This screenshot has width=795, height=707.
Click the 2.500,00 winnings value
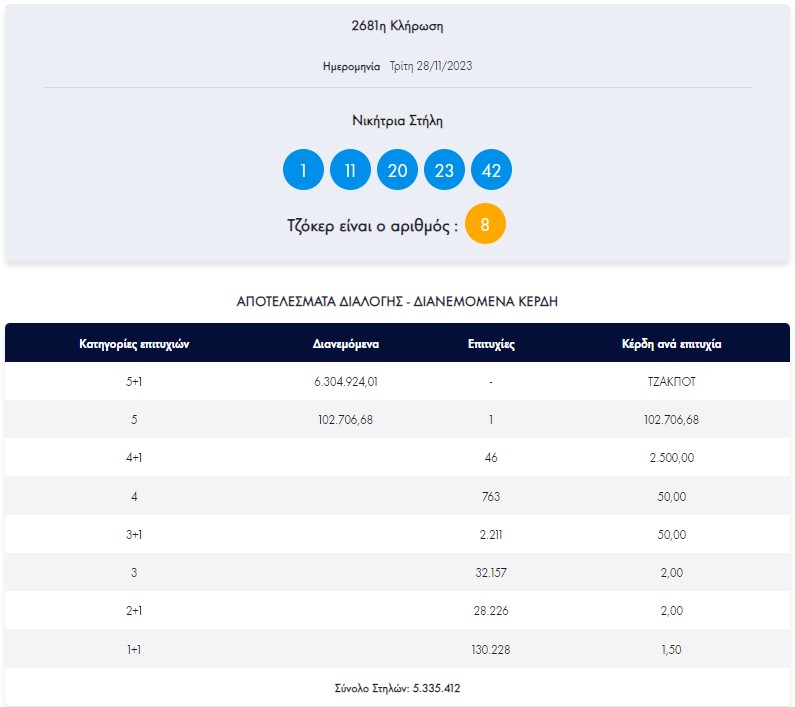[x=672, y=458]
